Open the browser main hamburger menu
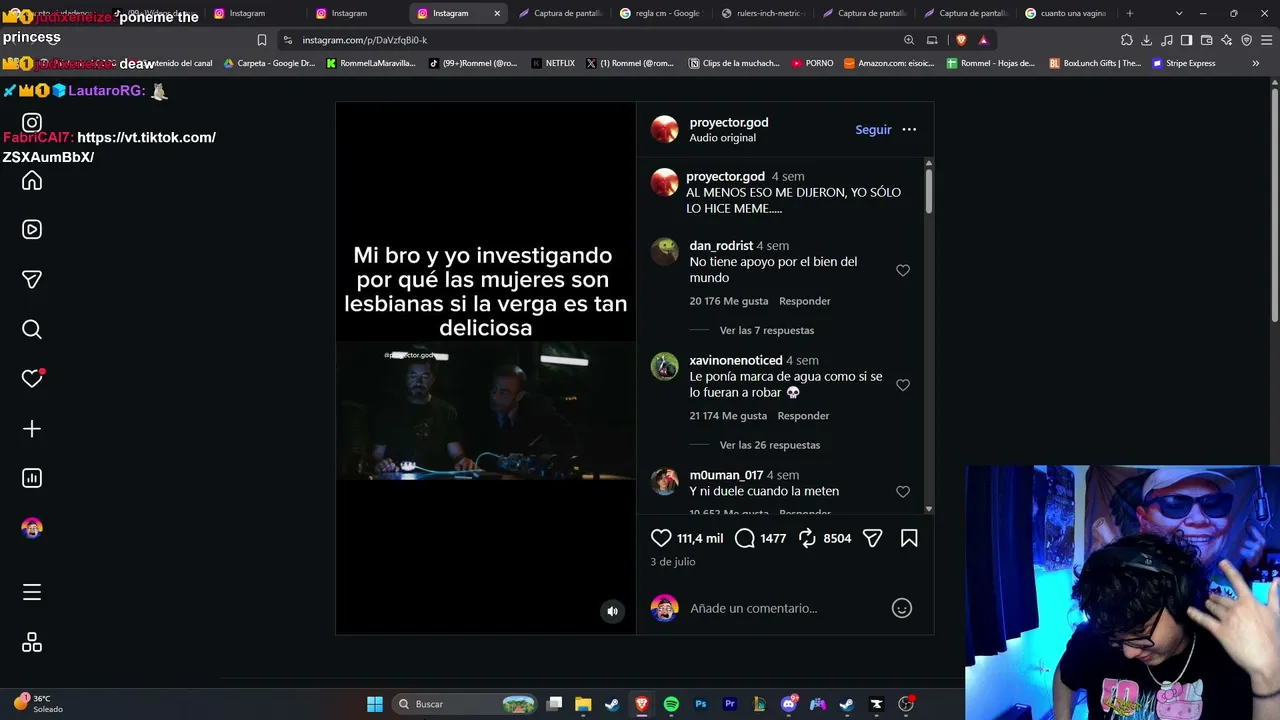This screenshot has width=1280, height=720. click(x=1265, y=40)
